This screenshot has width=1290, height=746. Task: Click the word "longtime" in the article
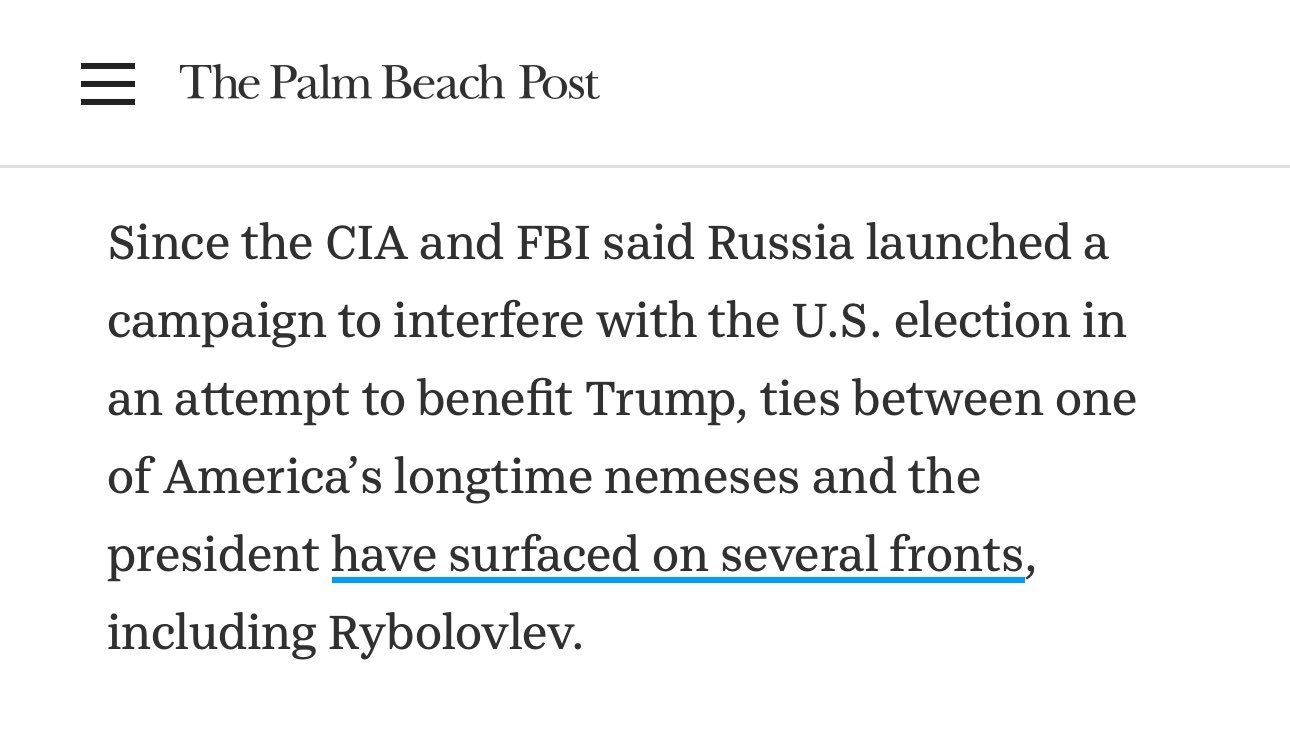coord(492,478)
